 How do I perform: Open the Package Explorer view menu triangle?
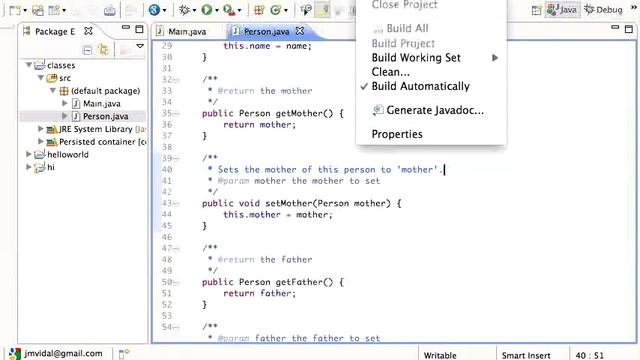[x=140, y=46]
